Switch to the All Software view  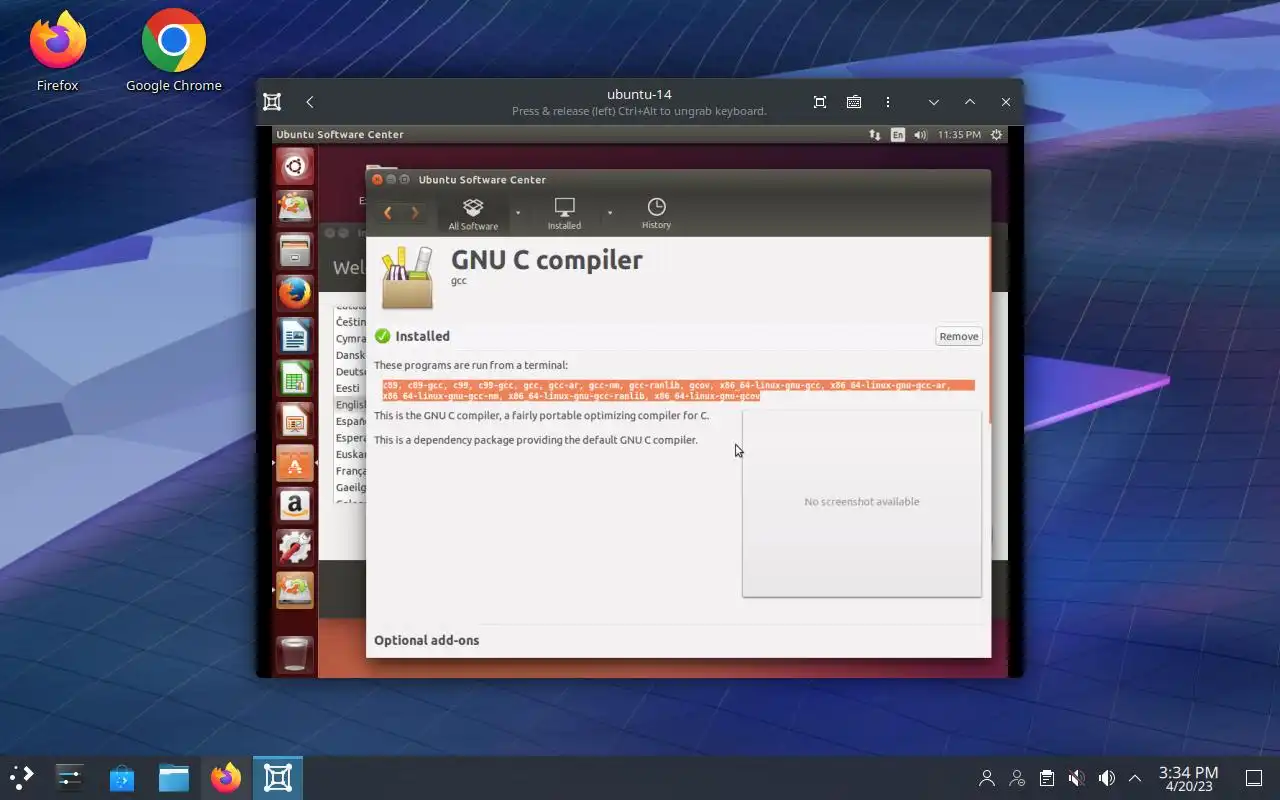pyautogui.click(x=473, y=213)
